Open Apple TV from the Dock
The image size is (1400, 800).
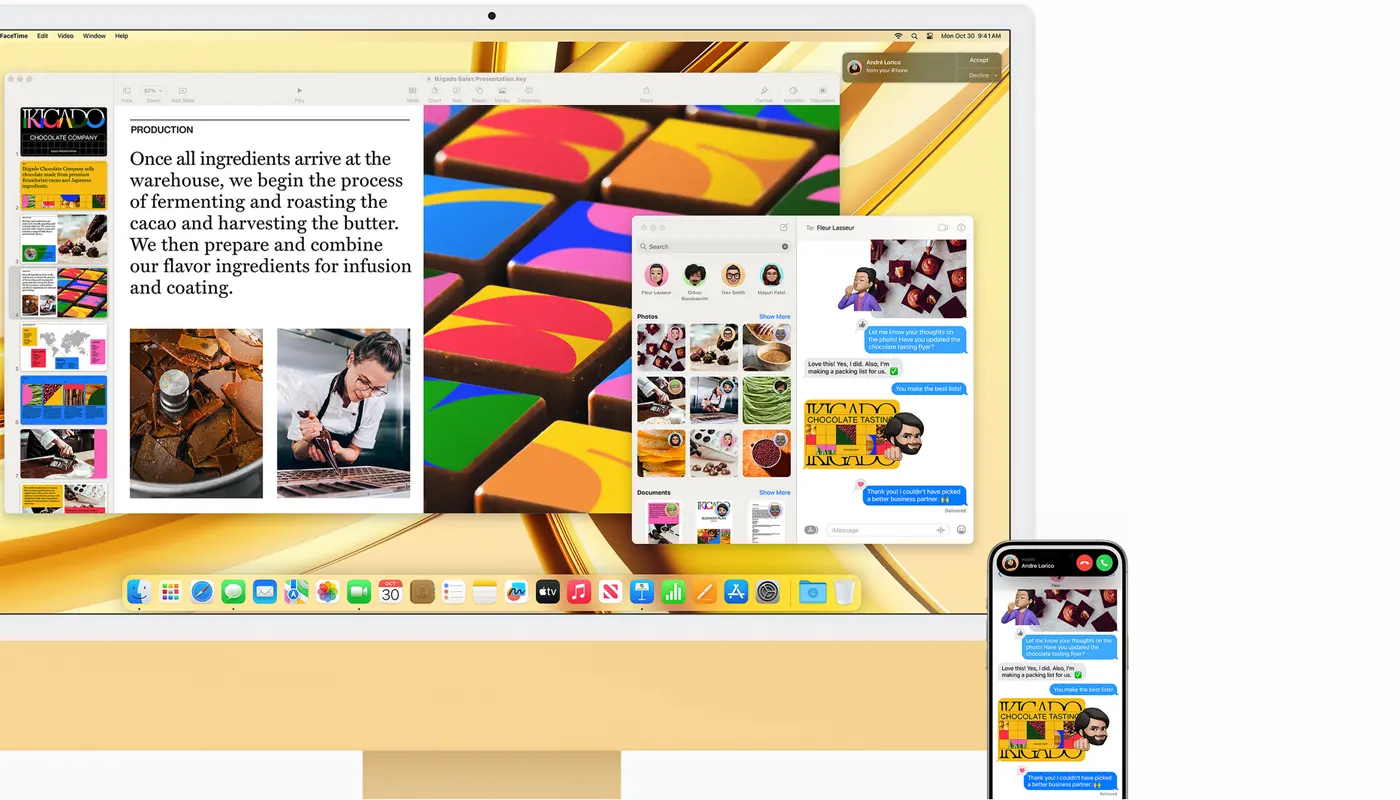point(547,592)
